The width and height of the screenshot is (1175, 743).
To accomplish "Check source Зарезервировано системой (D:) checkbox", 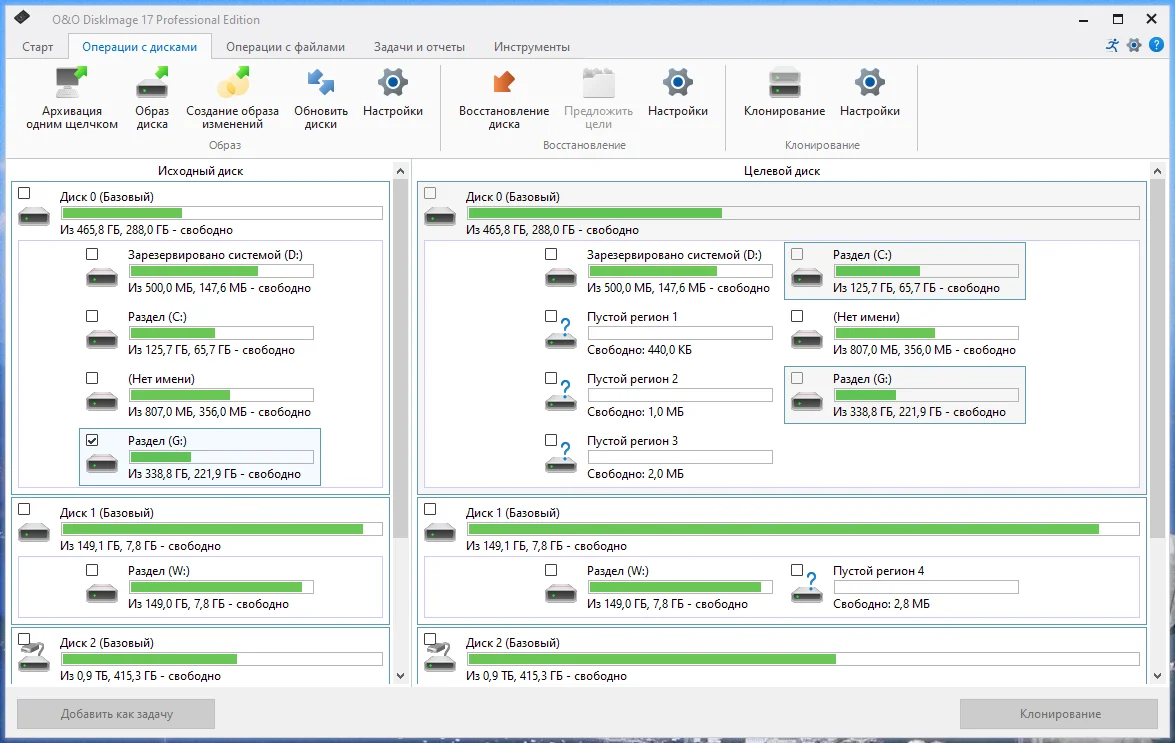I will click(x=92, y=254).
